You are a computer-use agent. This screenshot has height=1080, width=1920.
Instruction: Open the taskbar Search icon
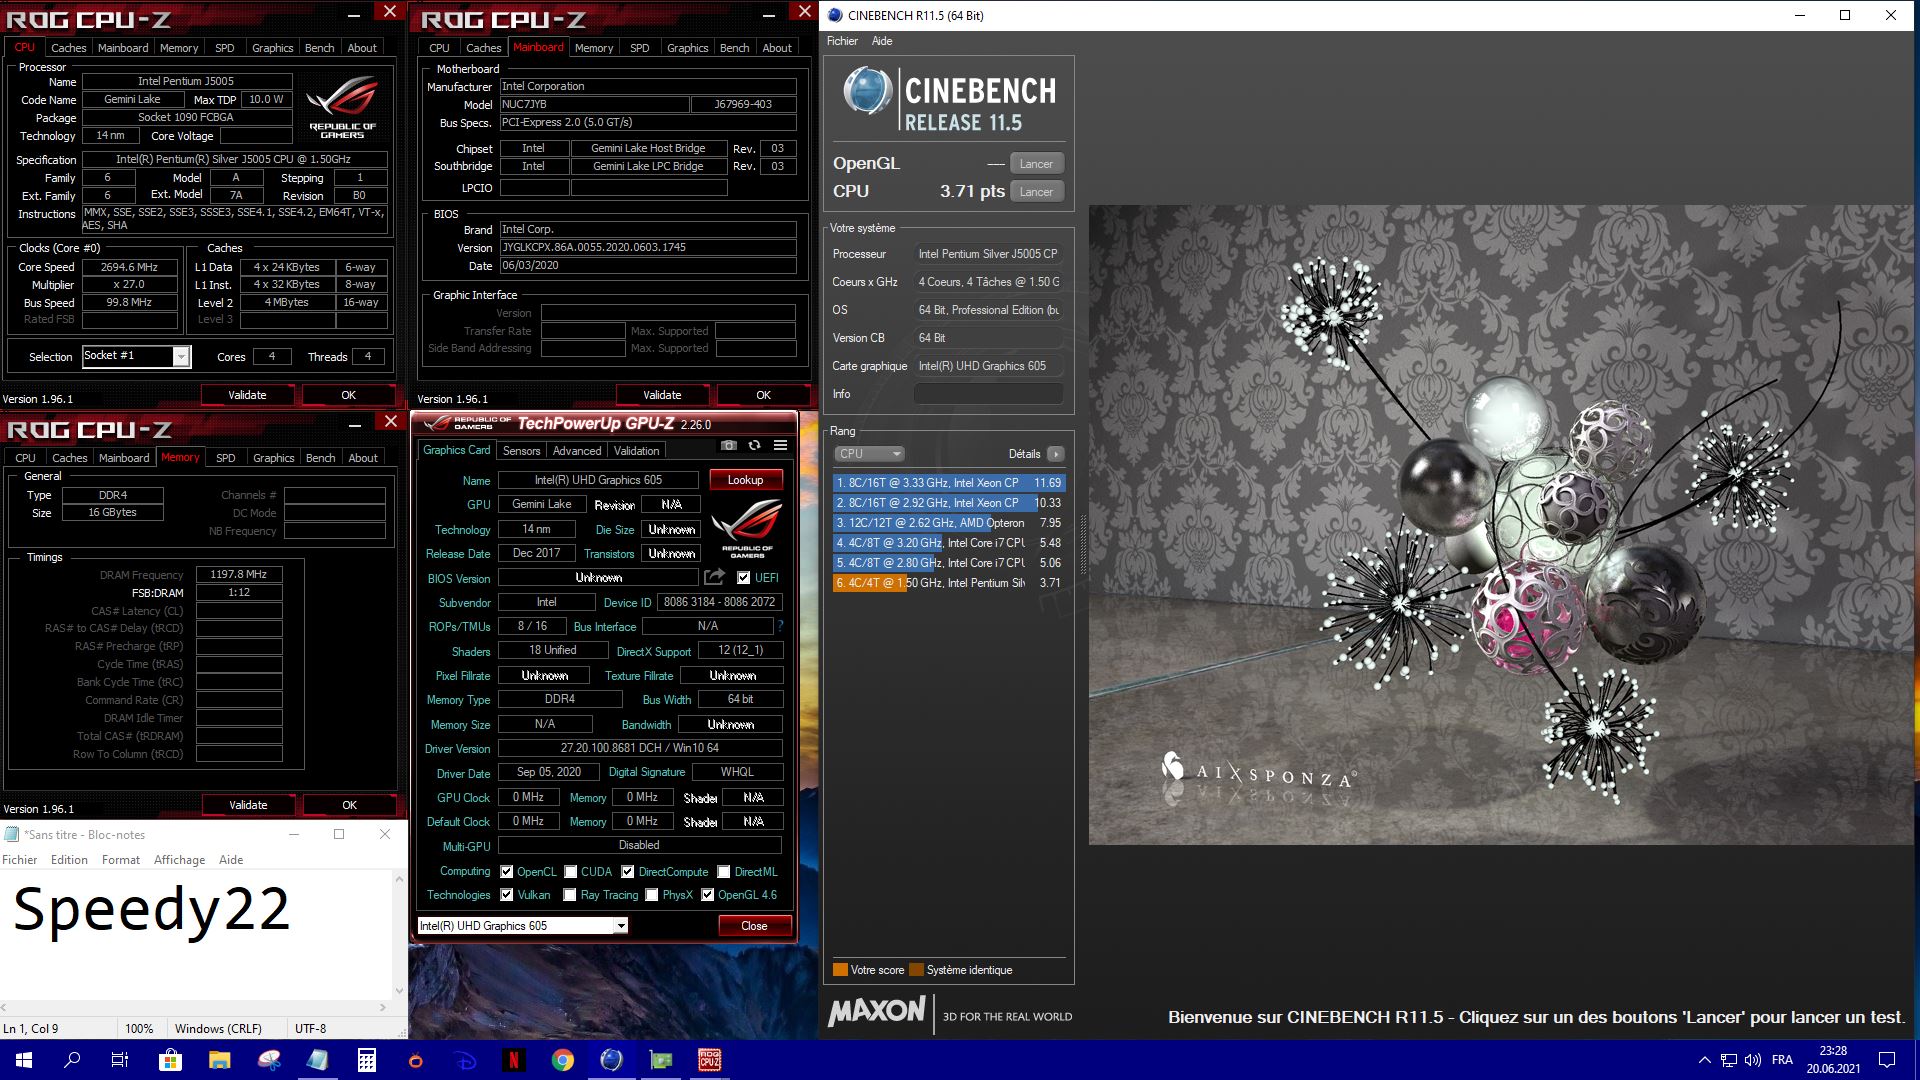pyautogui.click(x=72, y=1060)
